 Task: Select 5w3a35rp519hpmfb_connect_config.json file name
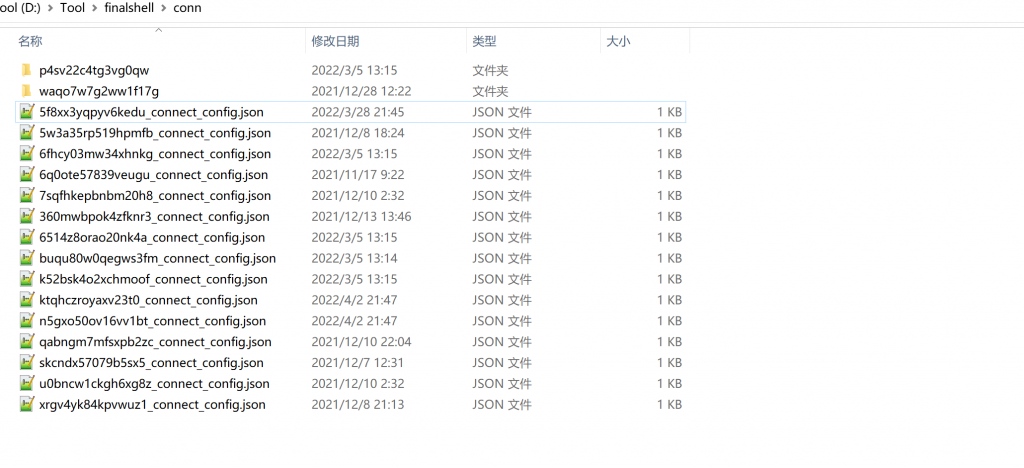(x=155, y=133)
